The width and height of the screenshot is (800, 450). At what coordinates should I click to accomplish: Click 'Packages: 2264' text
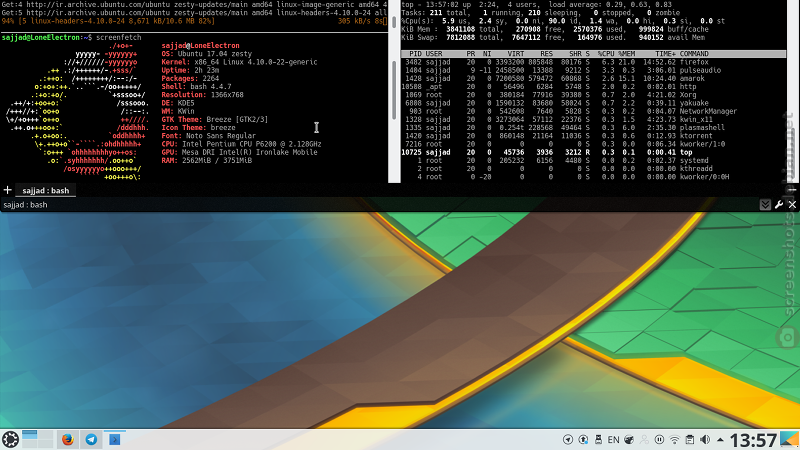click(190, 79)
